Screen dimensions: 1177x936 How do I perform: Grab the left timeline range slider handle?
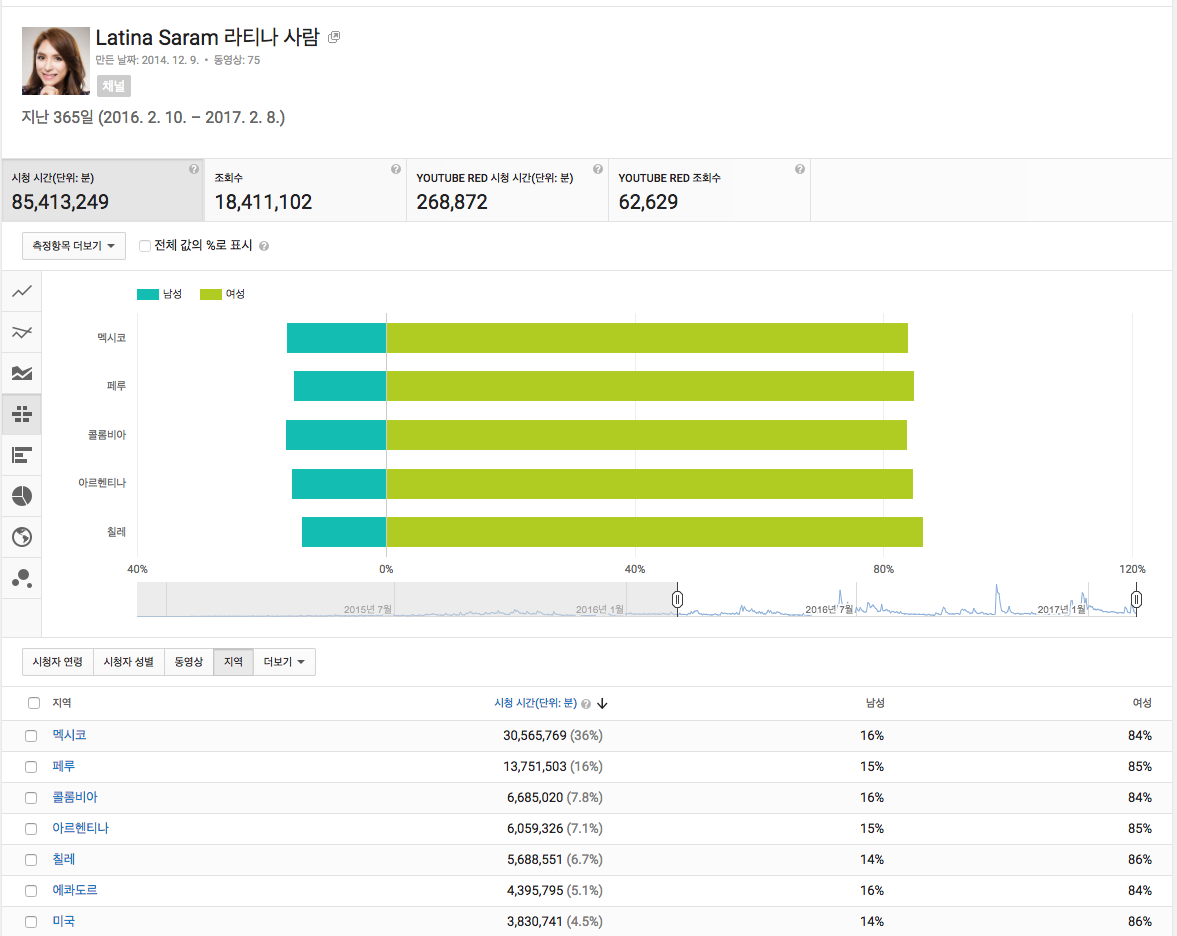tap(677, 599)
